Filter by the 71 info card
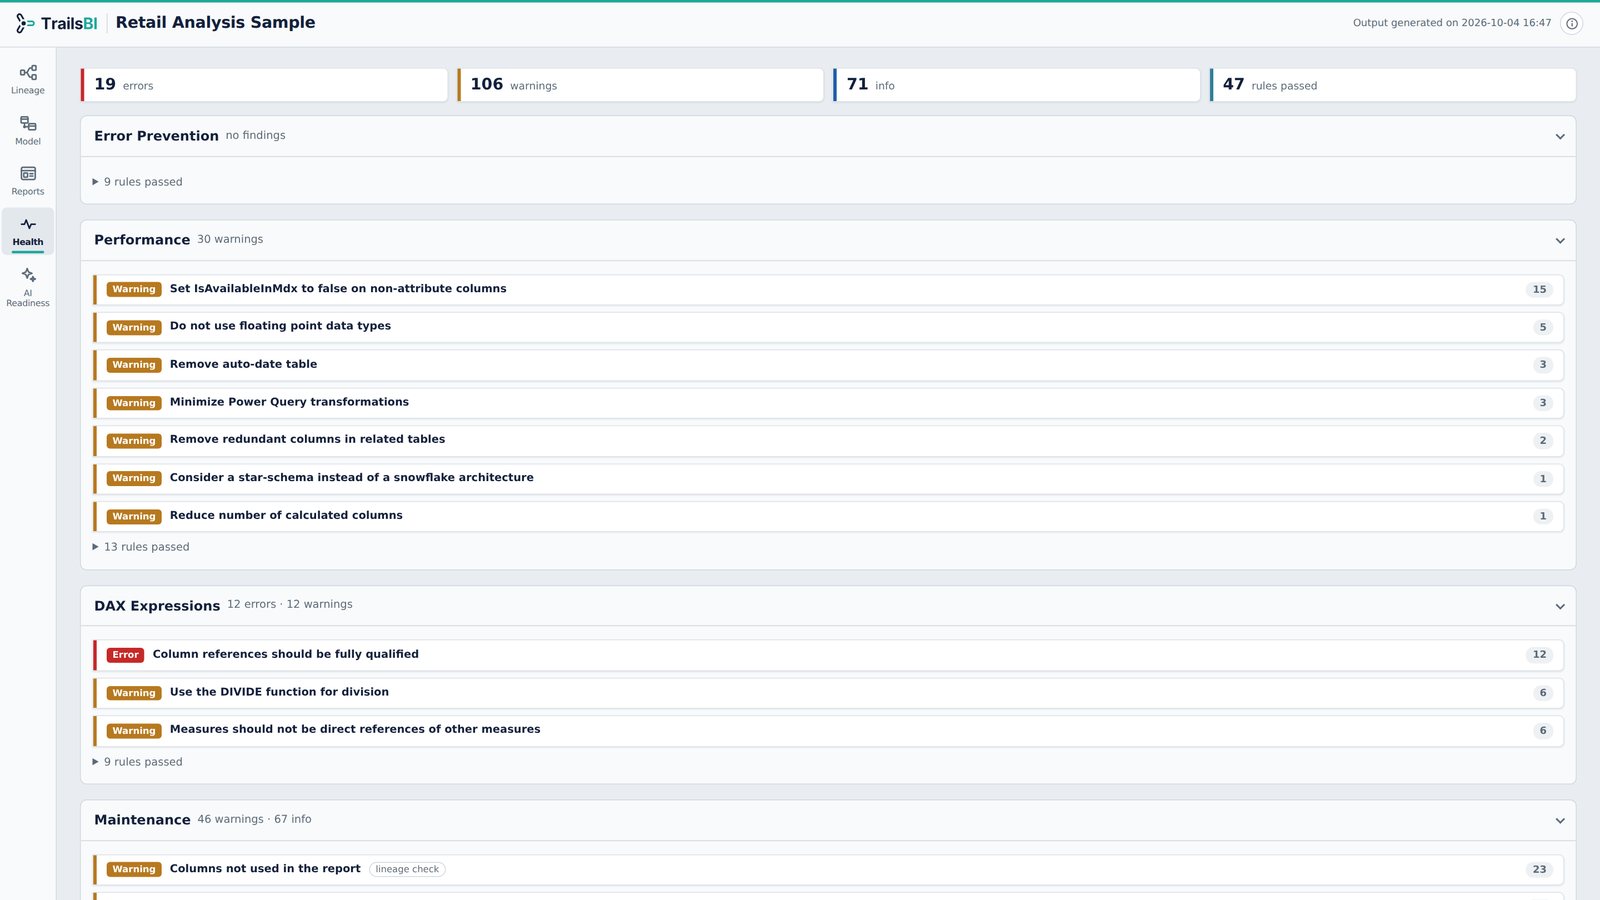The width and height of the screenshot is (1600, 900). coord(1017,85)
